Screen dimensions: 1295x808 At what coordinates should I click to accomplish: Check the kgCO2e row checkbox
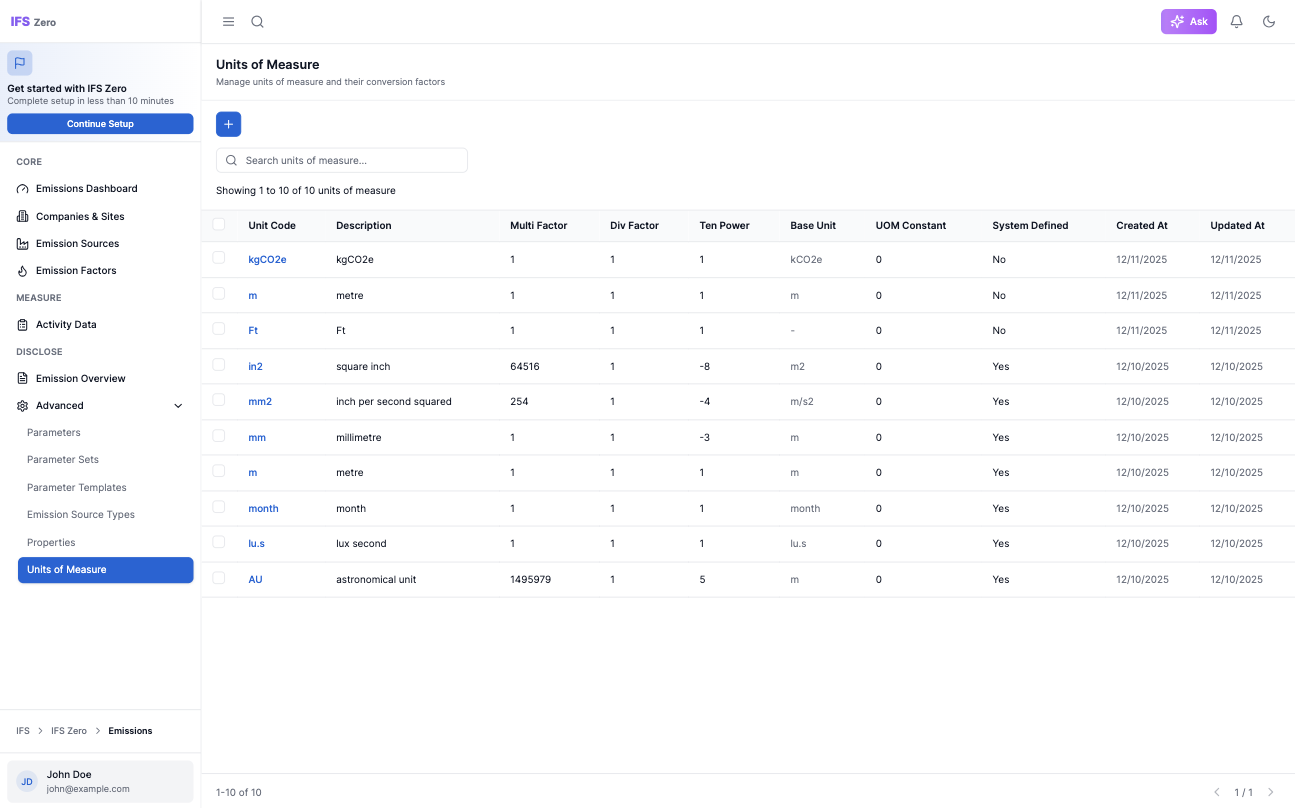tap(219, 258)
